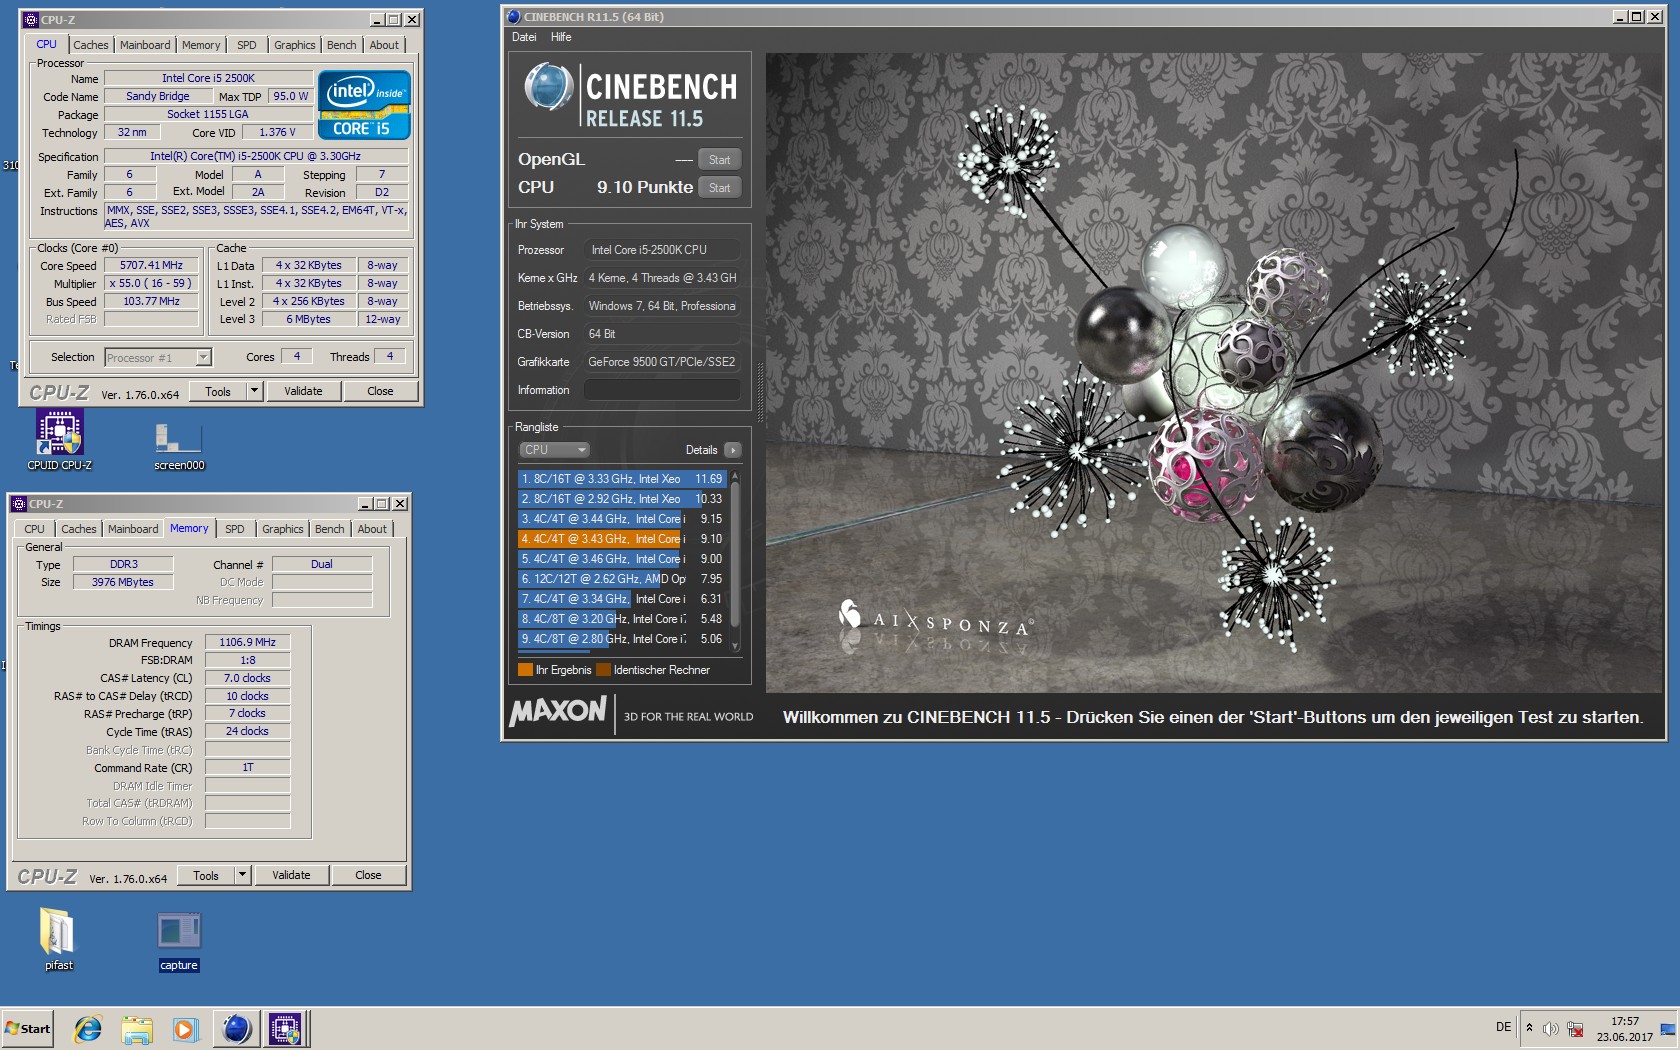Open the pifast folder on desktop
This screenshot has width=1680, height=1050.
point(58,938)
